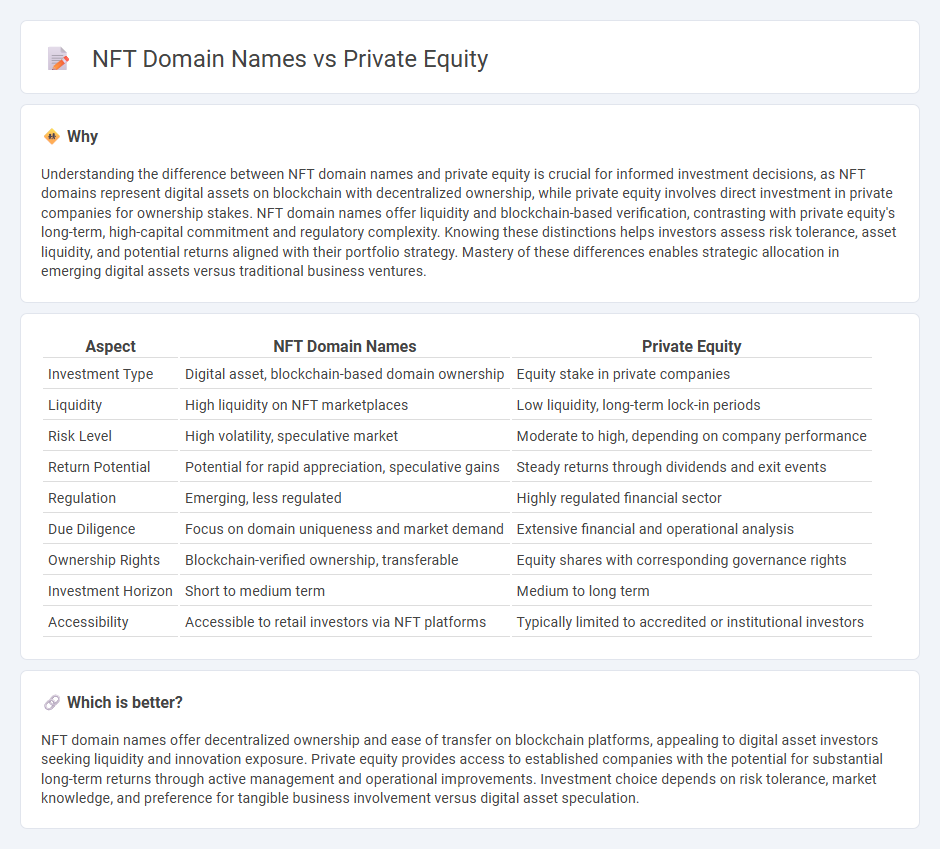Select the Investment Type row label
This screenshot has width=940, height=849.
pyautogui.click(x=101, y=374)
